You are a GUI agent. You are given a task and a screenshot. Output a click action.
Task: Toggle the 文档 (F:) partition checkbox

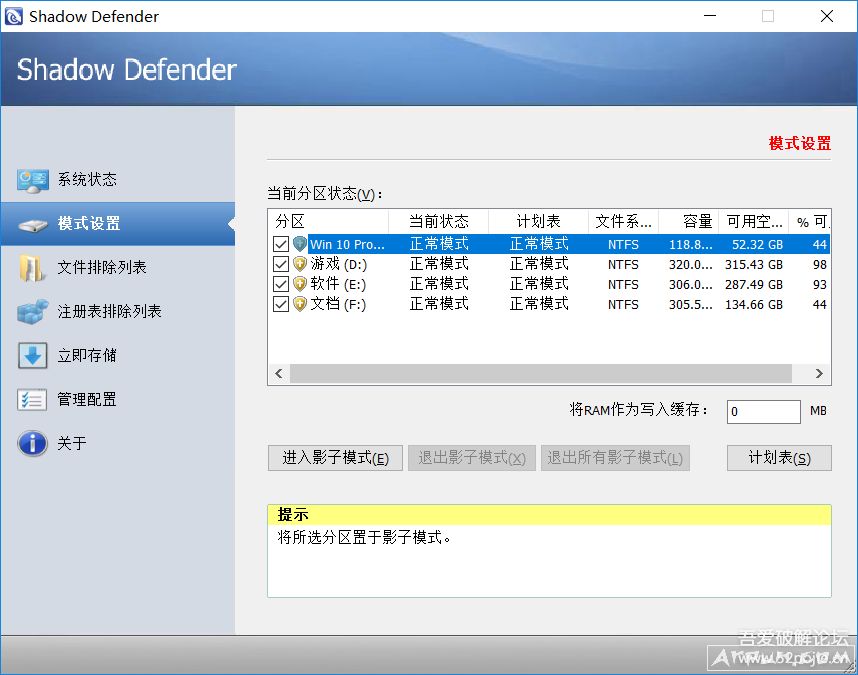pos(281,304)
